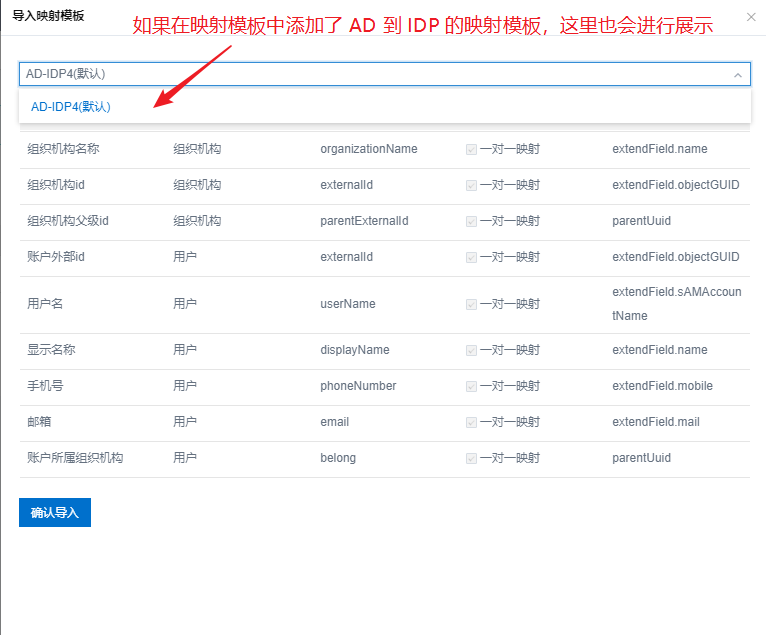Close the 导入映射模板 dialog

[751, 17]
